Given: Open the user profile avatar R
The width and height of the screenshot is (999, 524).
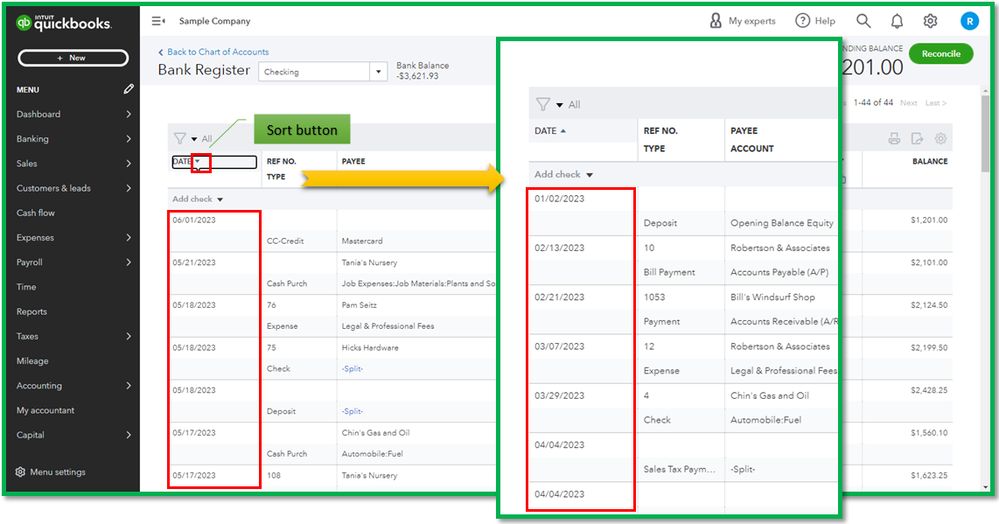Looking at the screenshot, I should point(969,21).
